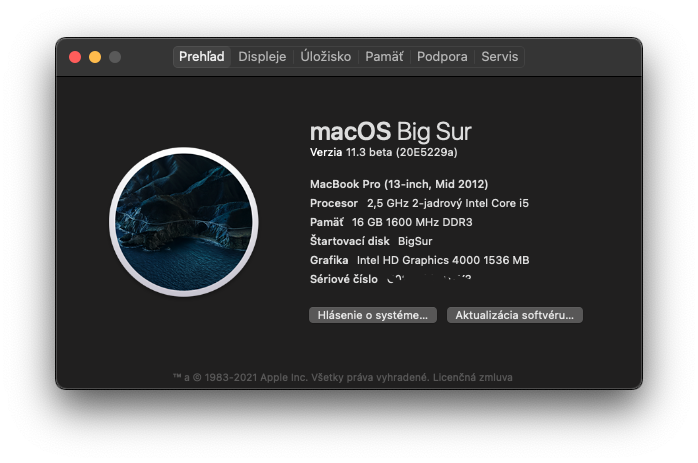Image resolution: width=698 pixels, height=463 pixels.
Task: Click the Štartovací disk BigSur line
Action: [371, 241]
